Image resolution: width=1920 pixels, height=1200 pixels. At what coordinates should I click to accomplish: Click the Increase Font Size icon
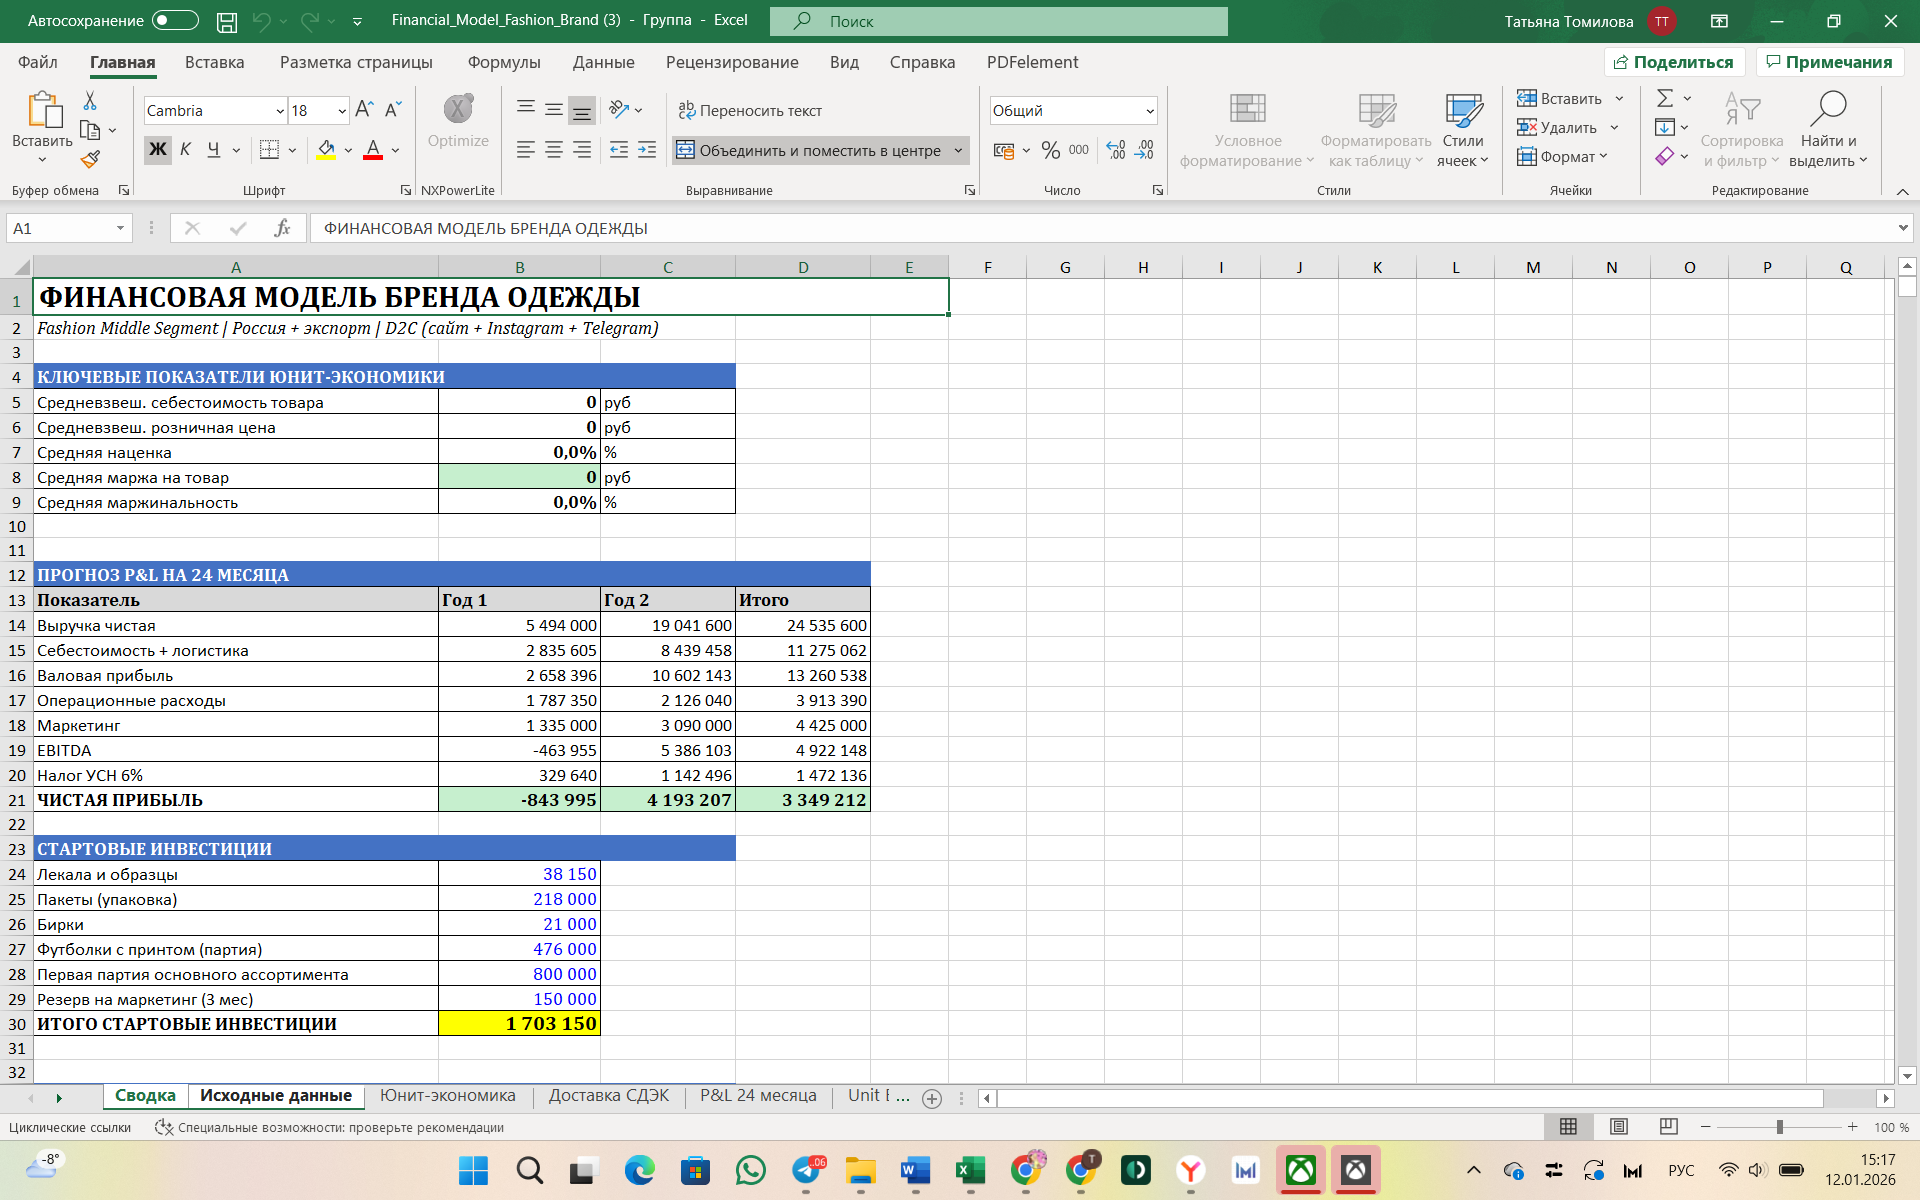coord(364,109)
